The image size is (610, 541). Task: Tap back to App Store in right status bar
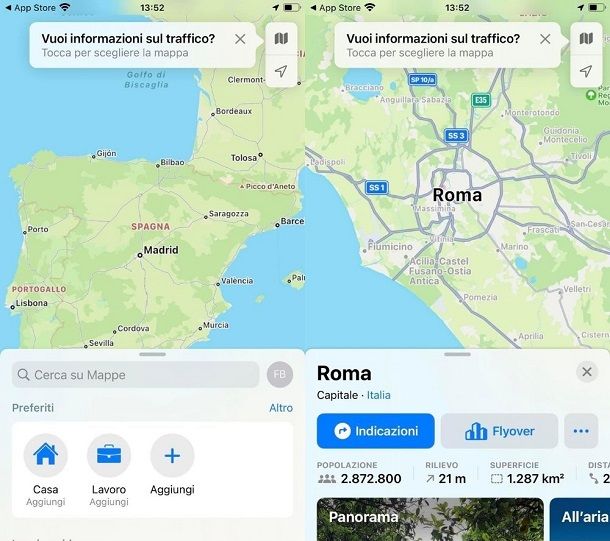(x=335, y=8)
